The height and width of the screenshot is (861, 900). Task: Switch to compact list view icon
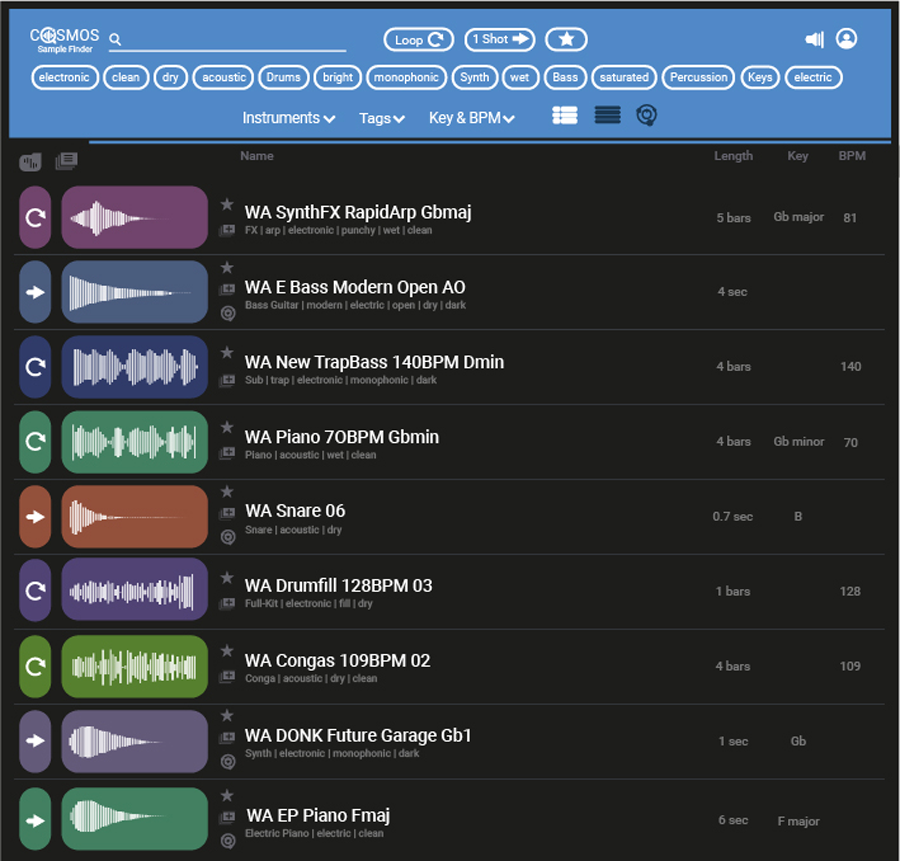point(607,115)
